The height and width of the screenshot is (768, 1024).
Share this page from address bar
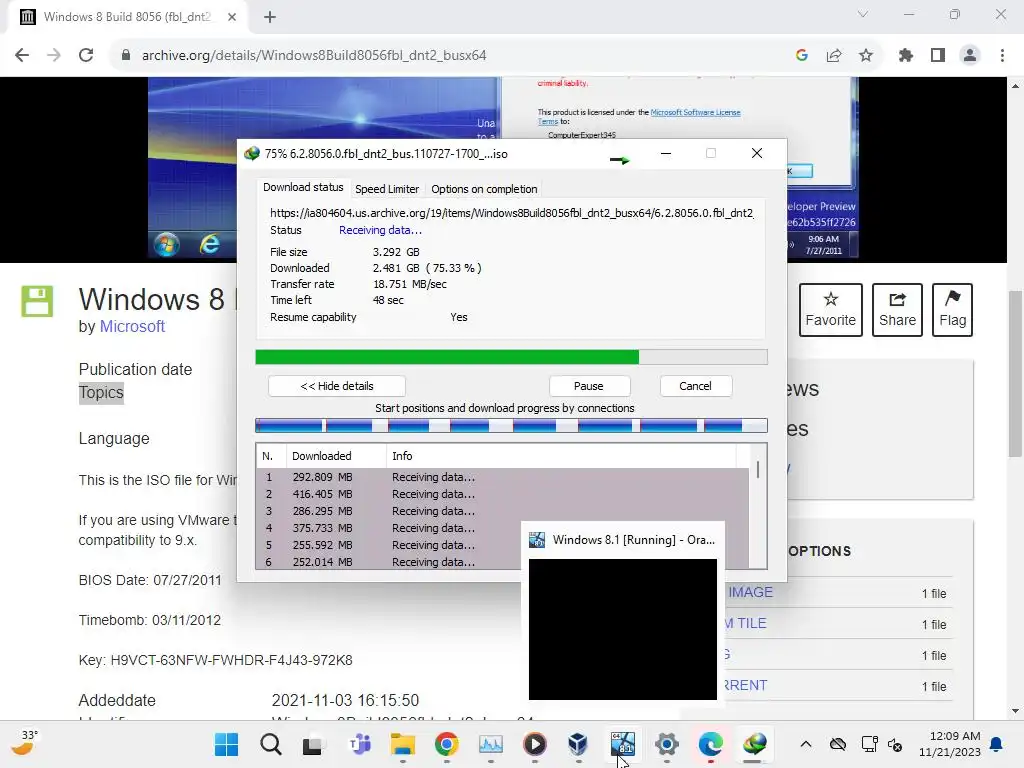click(x=834, y=56)
